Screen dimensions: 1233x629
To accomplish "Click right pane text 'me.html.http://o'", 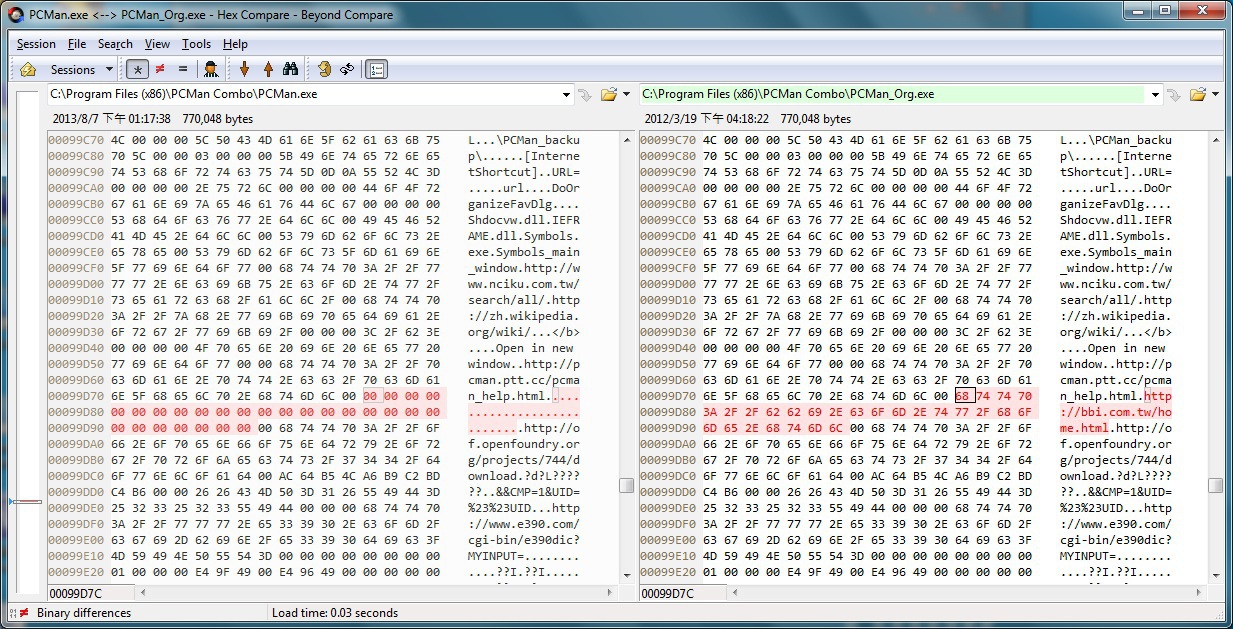I will point(1116,428).
